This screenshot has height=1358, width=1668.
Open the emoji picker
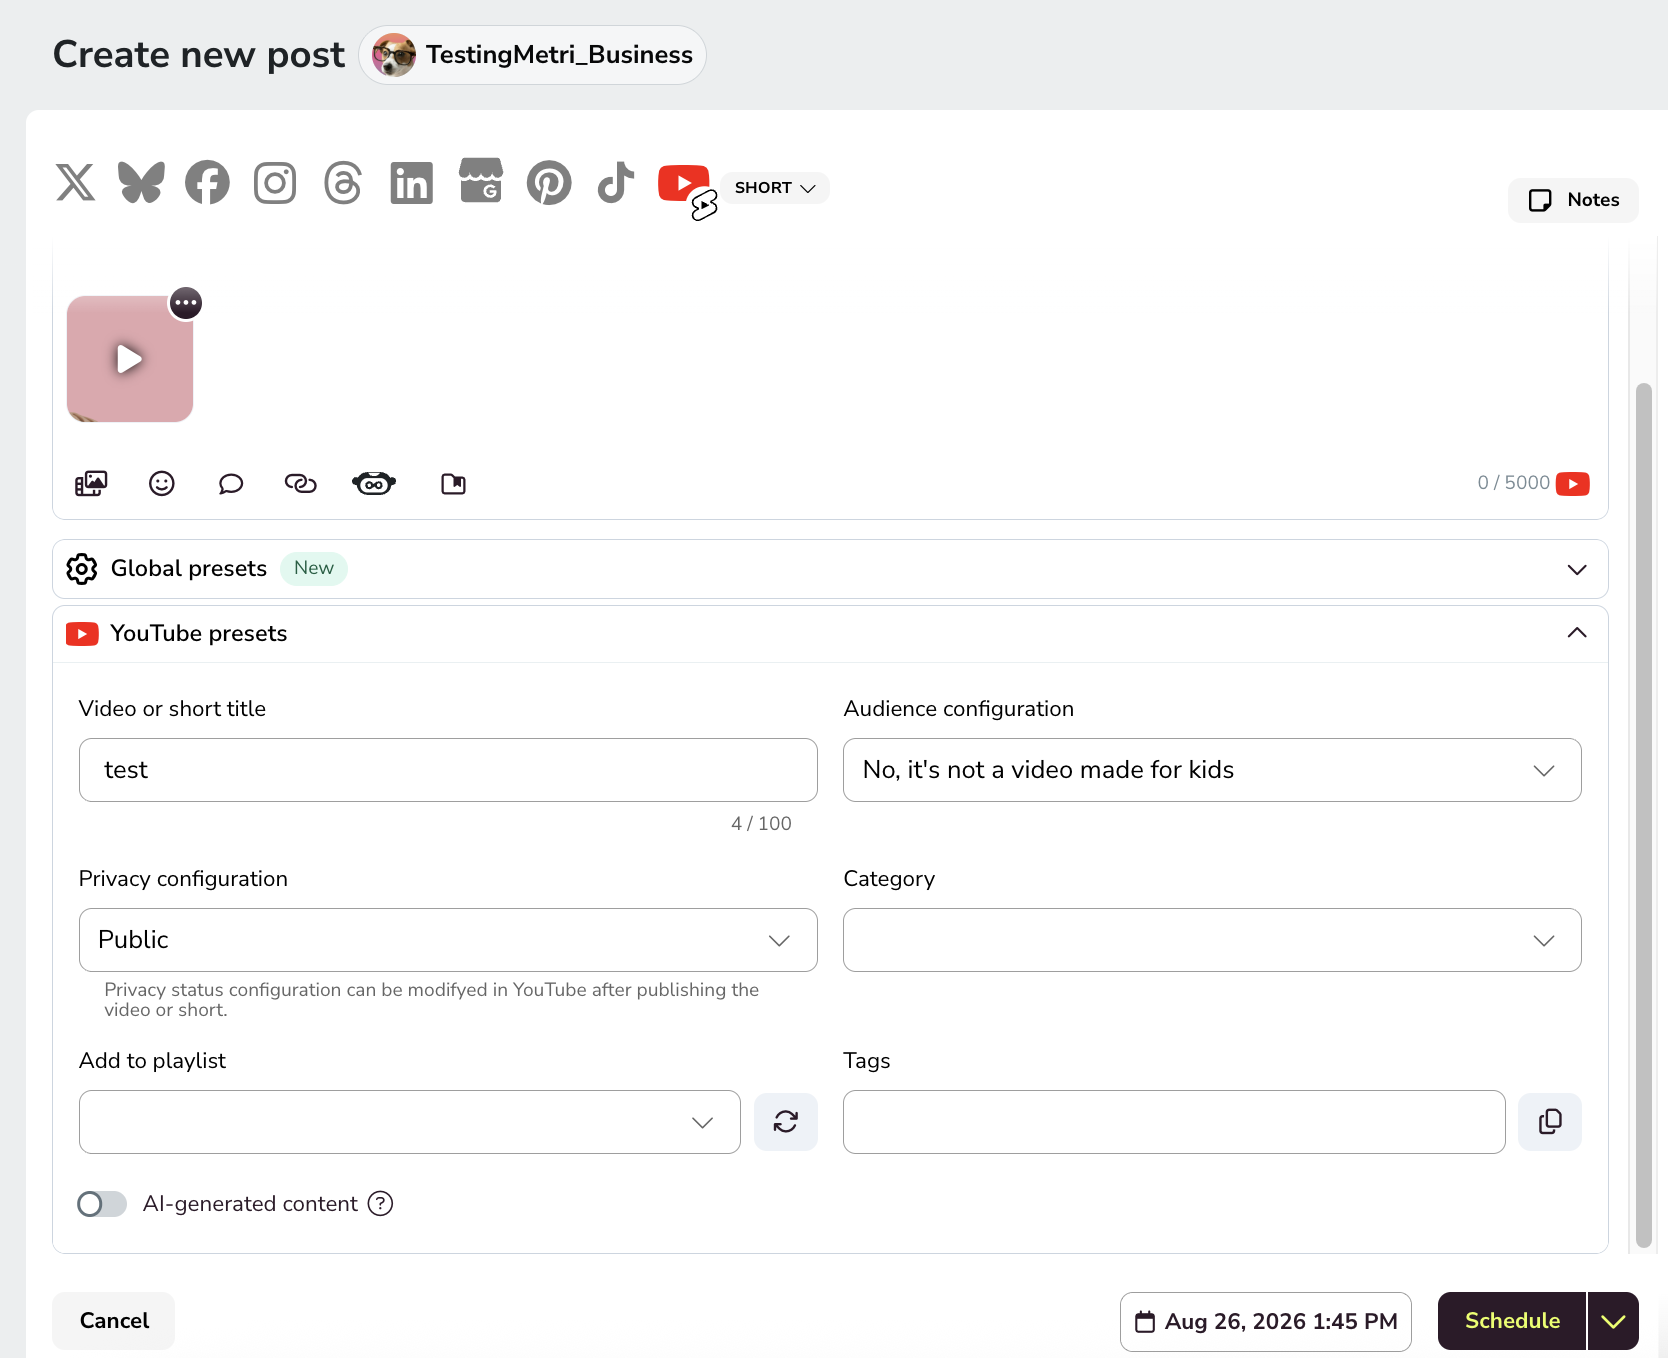162,484
